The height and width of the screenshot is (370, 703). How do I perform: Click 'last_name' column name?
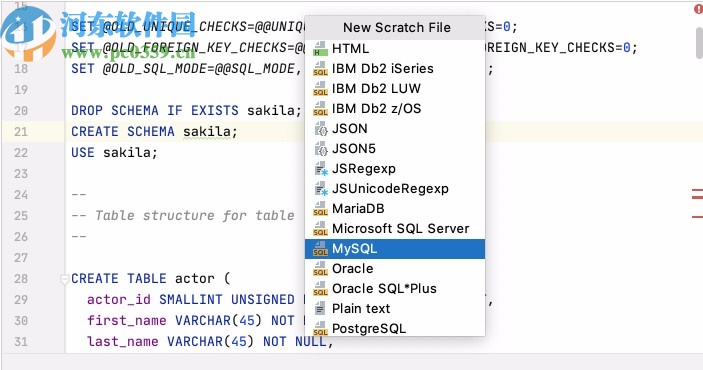point(123,342)
